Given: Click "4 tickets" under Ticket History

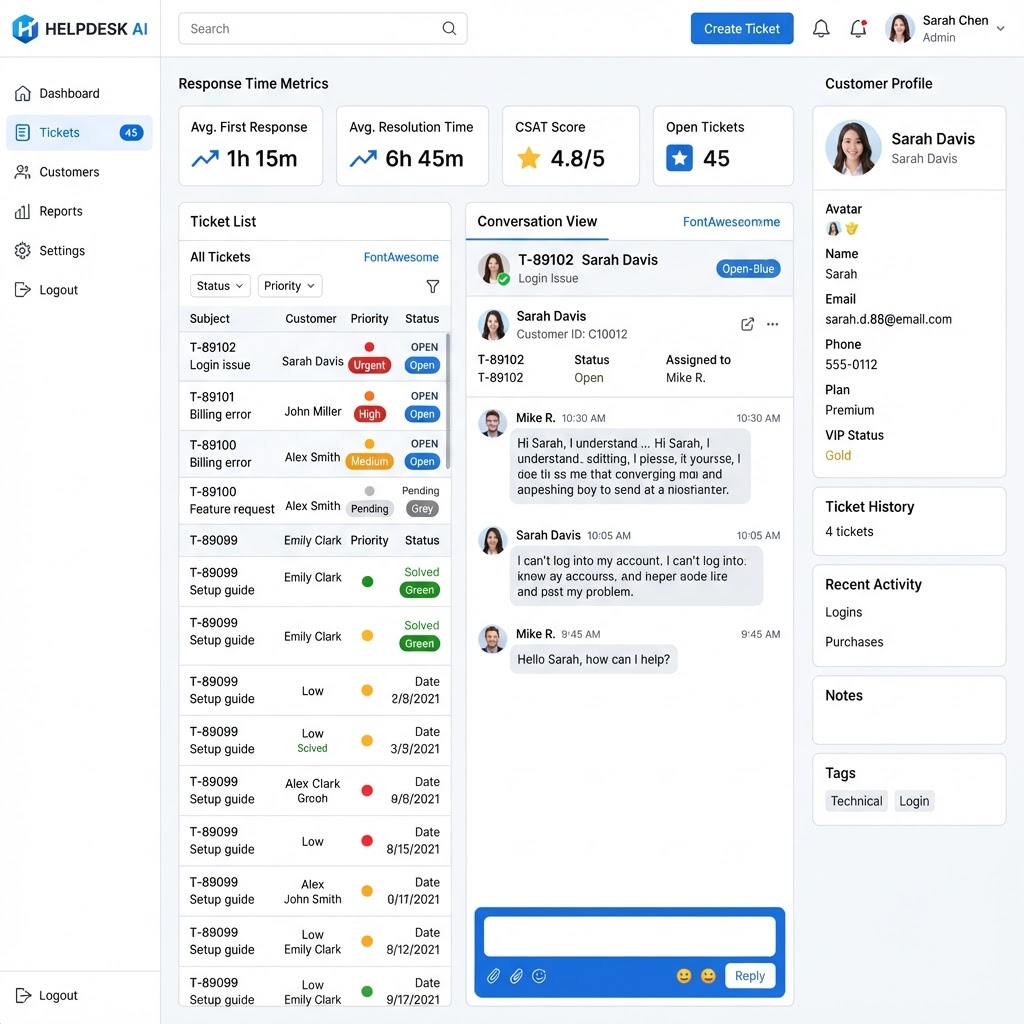Looking at the screenshot, I should [x=849, y=532].
